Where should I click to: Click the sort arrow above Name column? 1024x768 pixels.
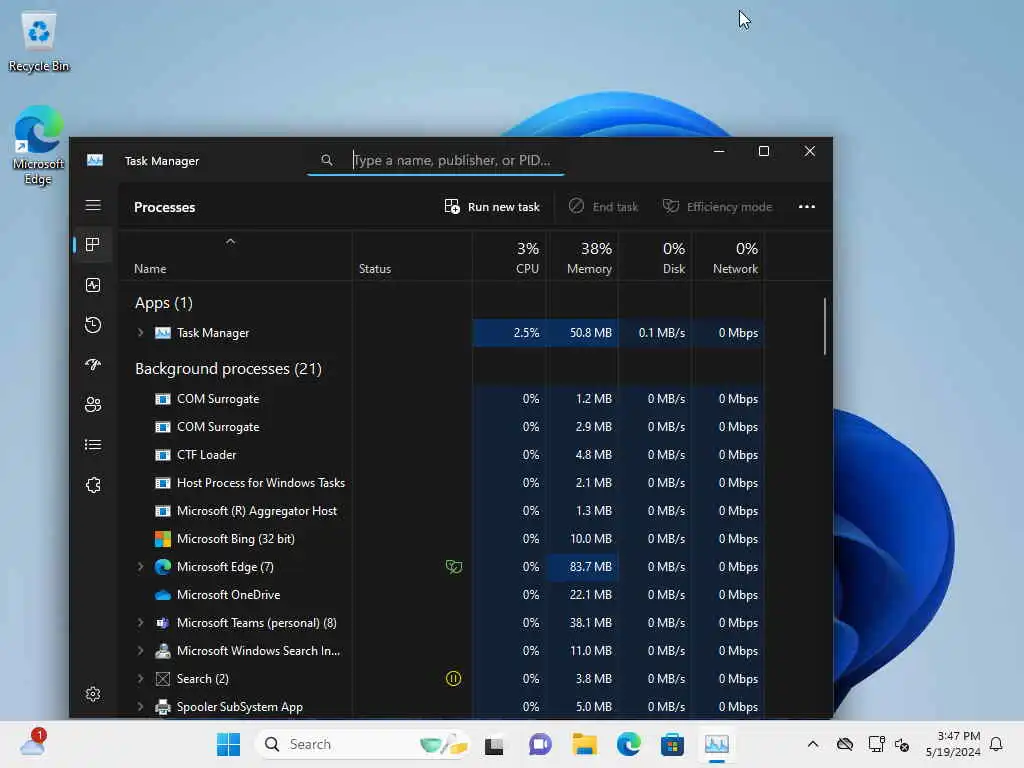(230, 242)
